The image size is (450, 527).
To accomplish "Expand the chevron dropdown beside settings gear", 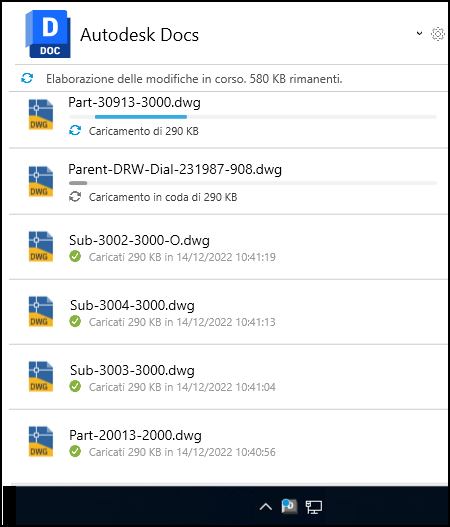I will pos(419,33).
